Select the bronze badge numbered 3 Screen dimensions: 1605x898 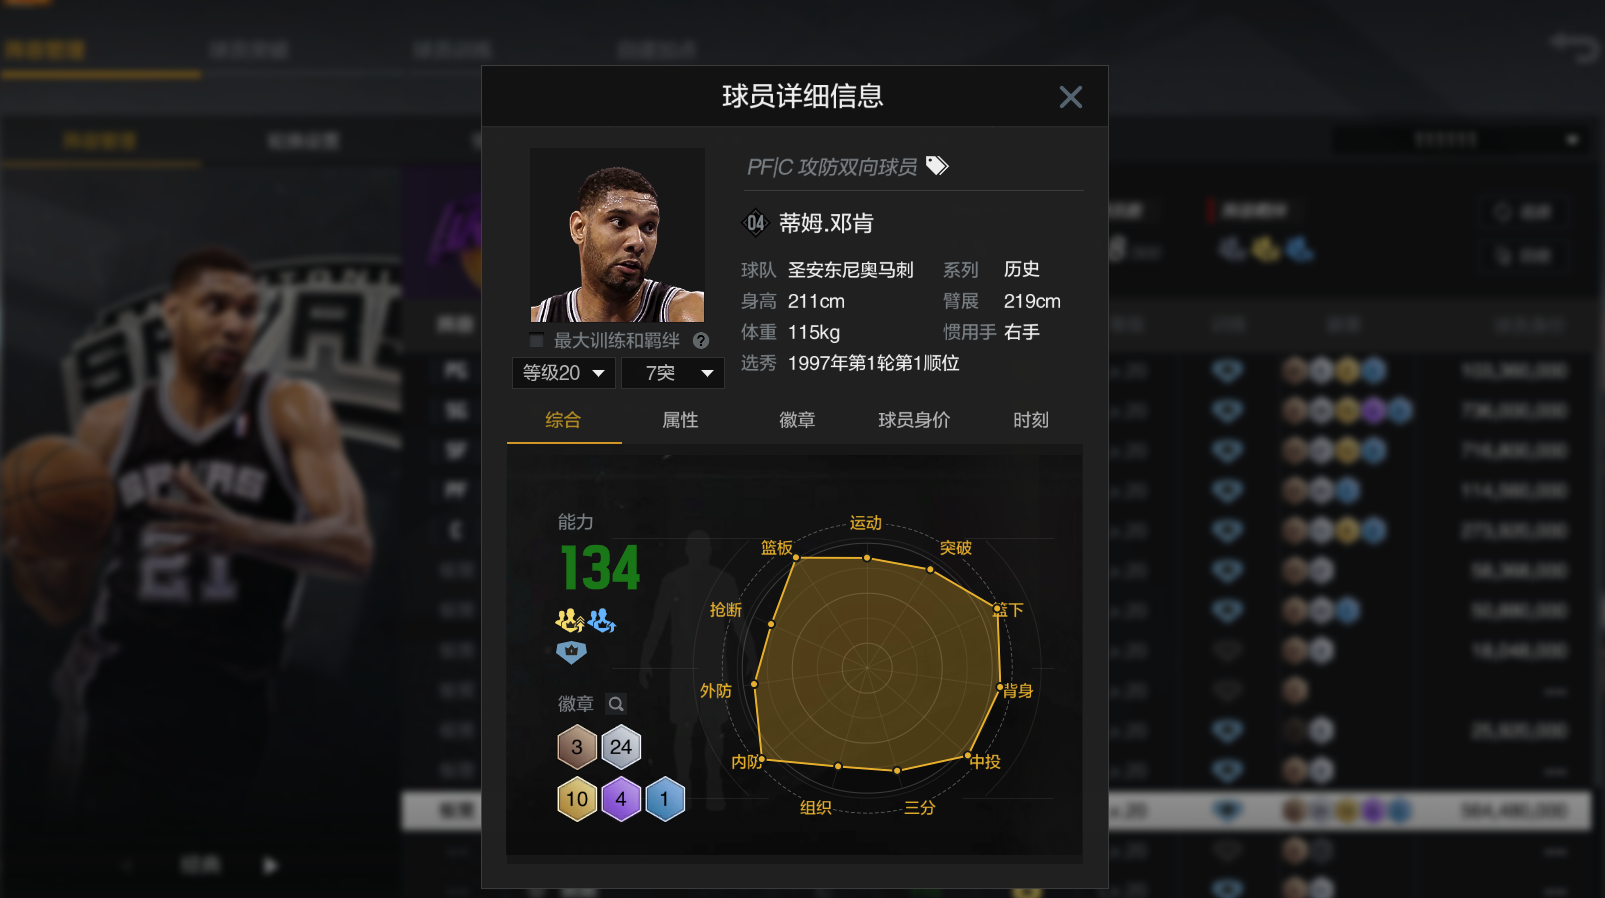click(577, 747)
